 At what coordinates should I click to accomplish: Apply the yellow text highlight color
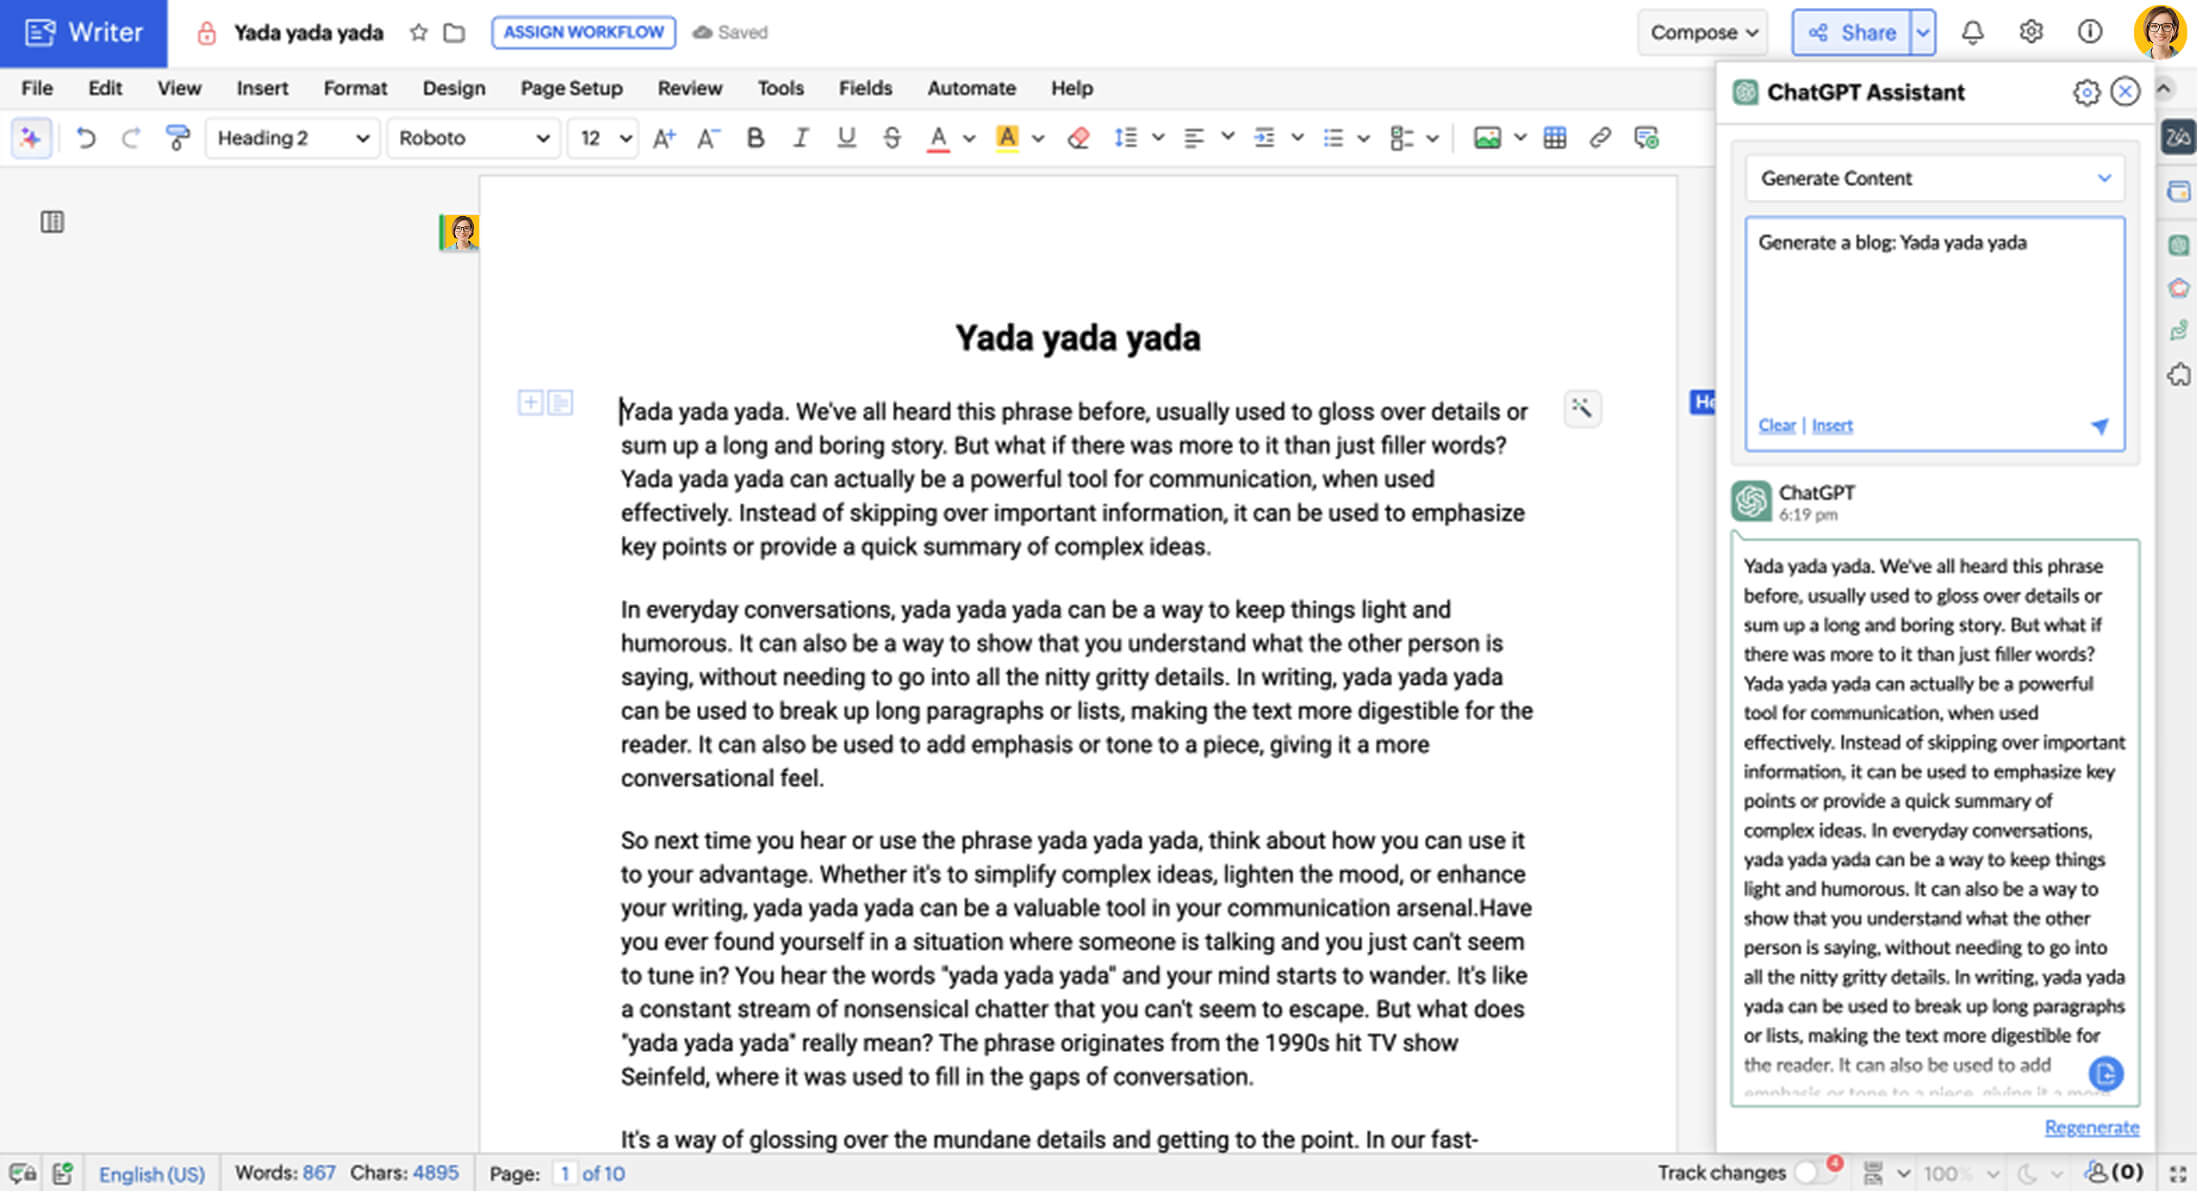tap(1007, 138)
